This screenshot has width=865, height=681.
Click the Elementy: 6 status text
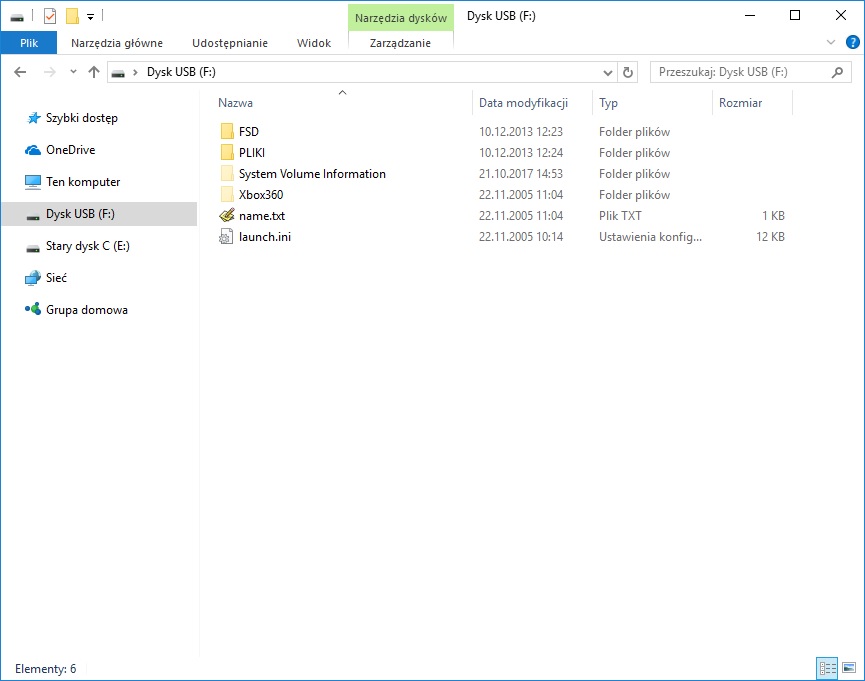[x=45, y=668]
